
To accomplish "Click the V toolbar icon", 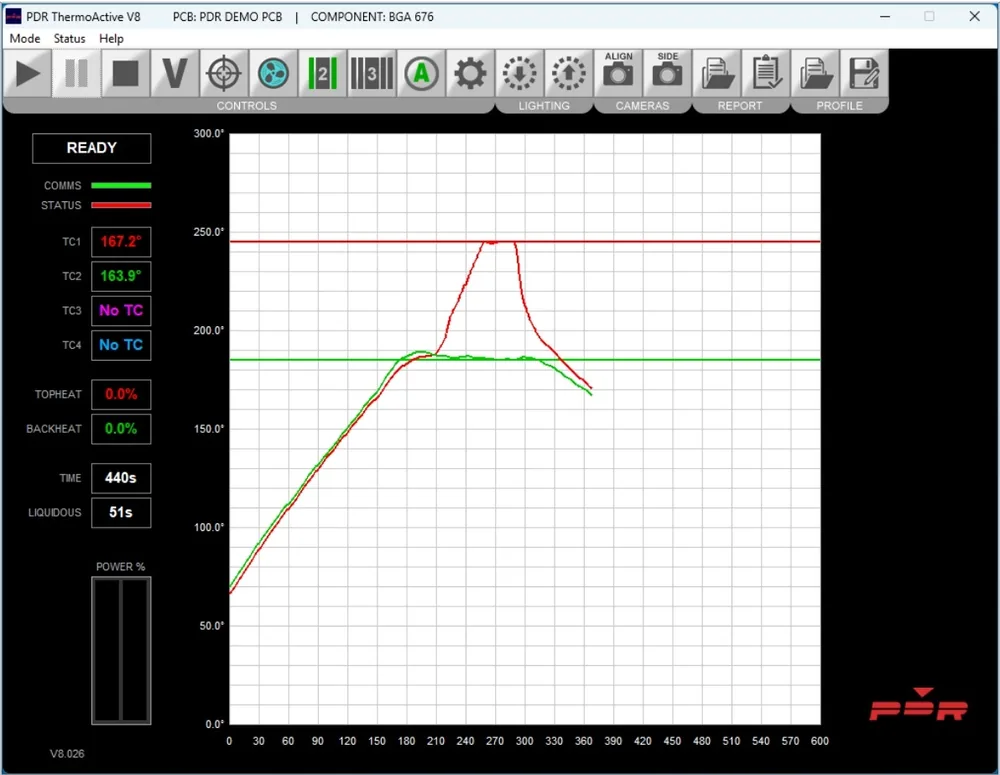I will 175,73.
